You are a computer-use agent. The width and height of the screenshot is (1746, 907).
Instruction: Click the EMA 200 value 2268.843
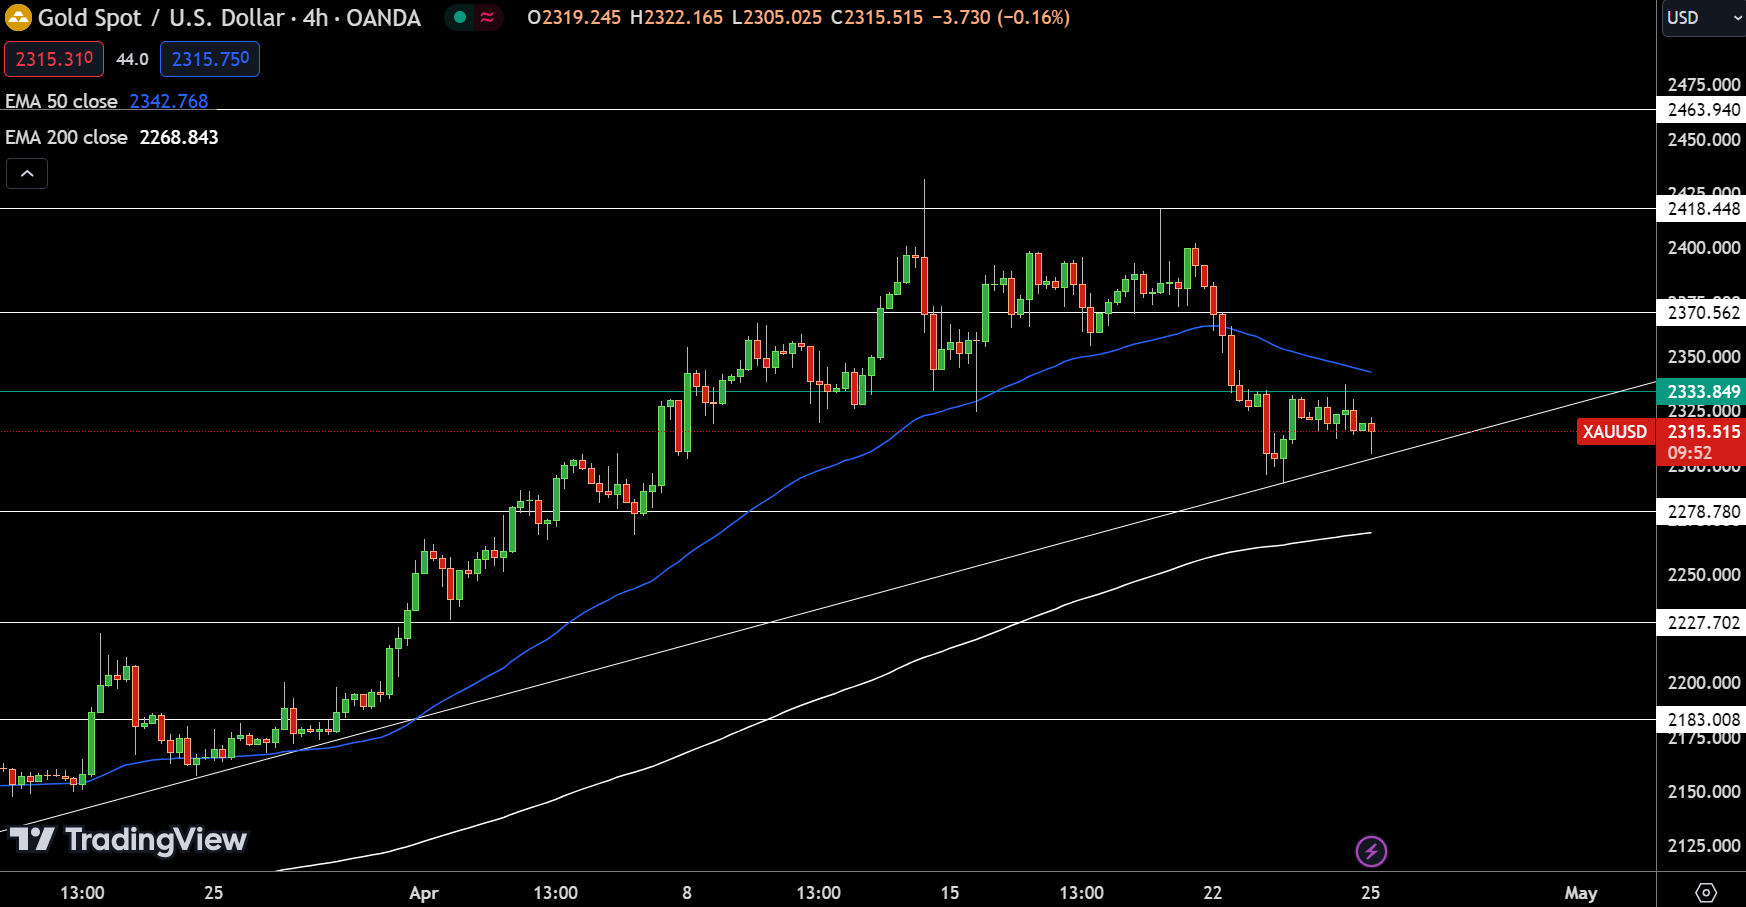coord(179,137)
